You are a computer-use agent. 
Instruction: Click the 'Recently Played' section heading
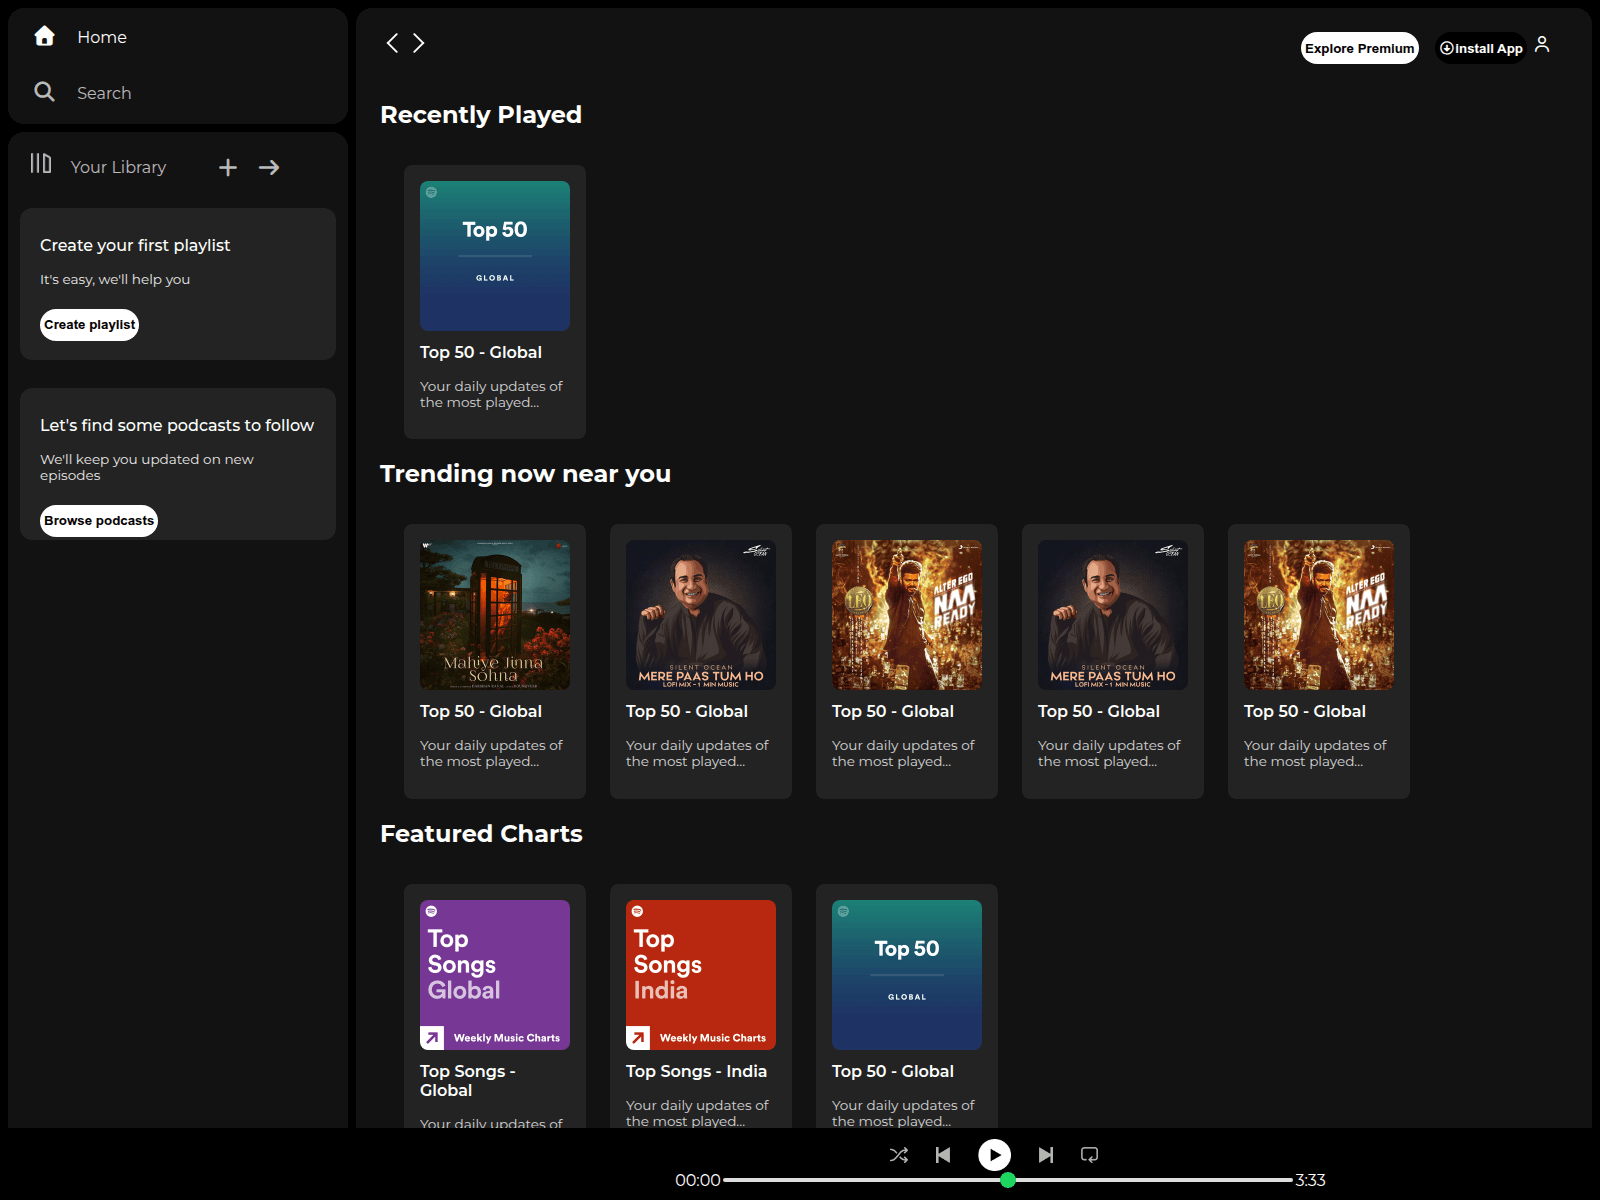click(481, 115)
